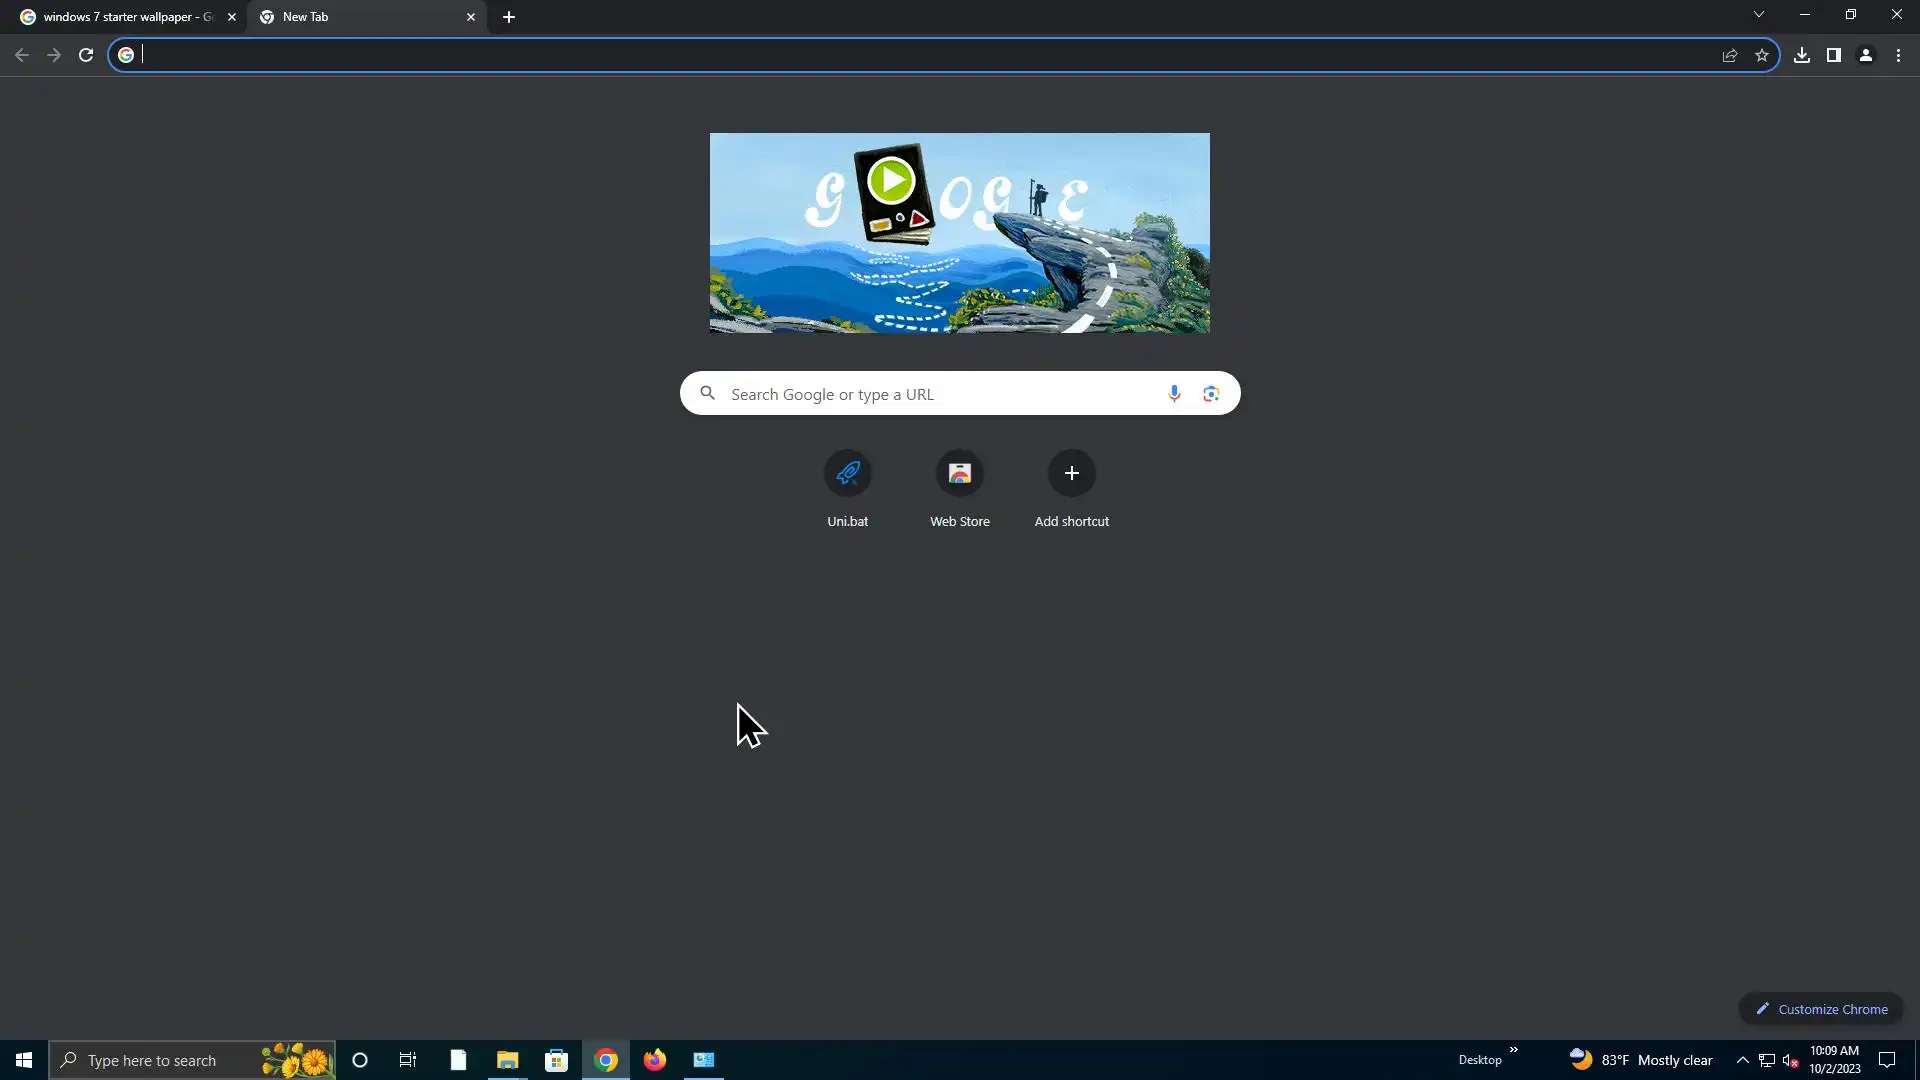Show hidden system tray icons
Viewport: 1920px width, 1080px height.
[1742, 1060]
